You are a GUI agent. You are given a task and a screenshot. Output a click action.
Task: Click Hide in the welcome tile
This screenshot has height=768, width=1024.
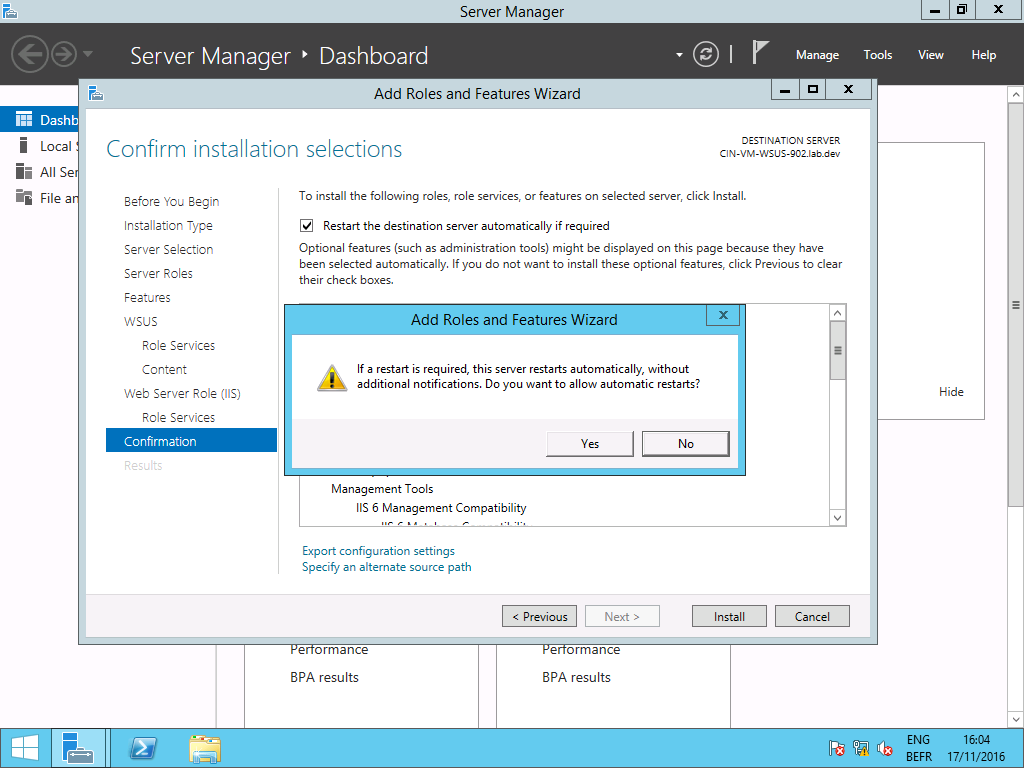[x=951, y=392]
